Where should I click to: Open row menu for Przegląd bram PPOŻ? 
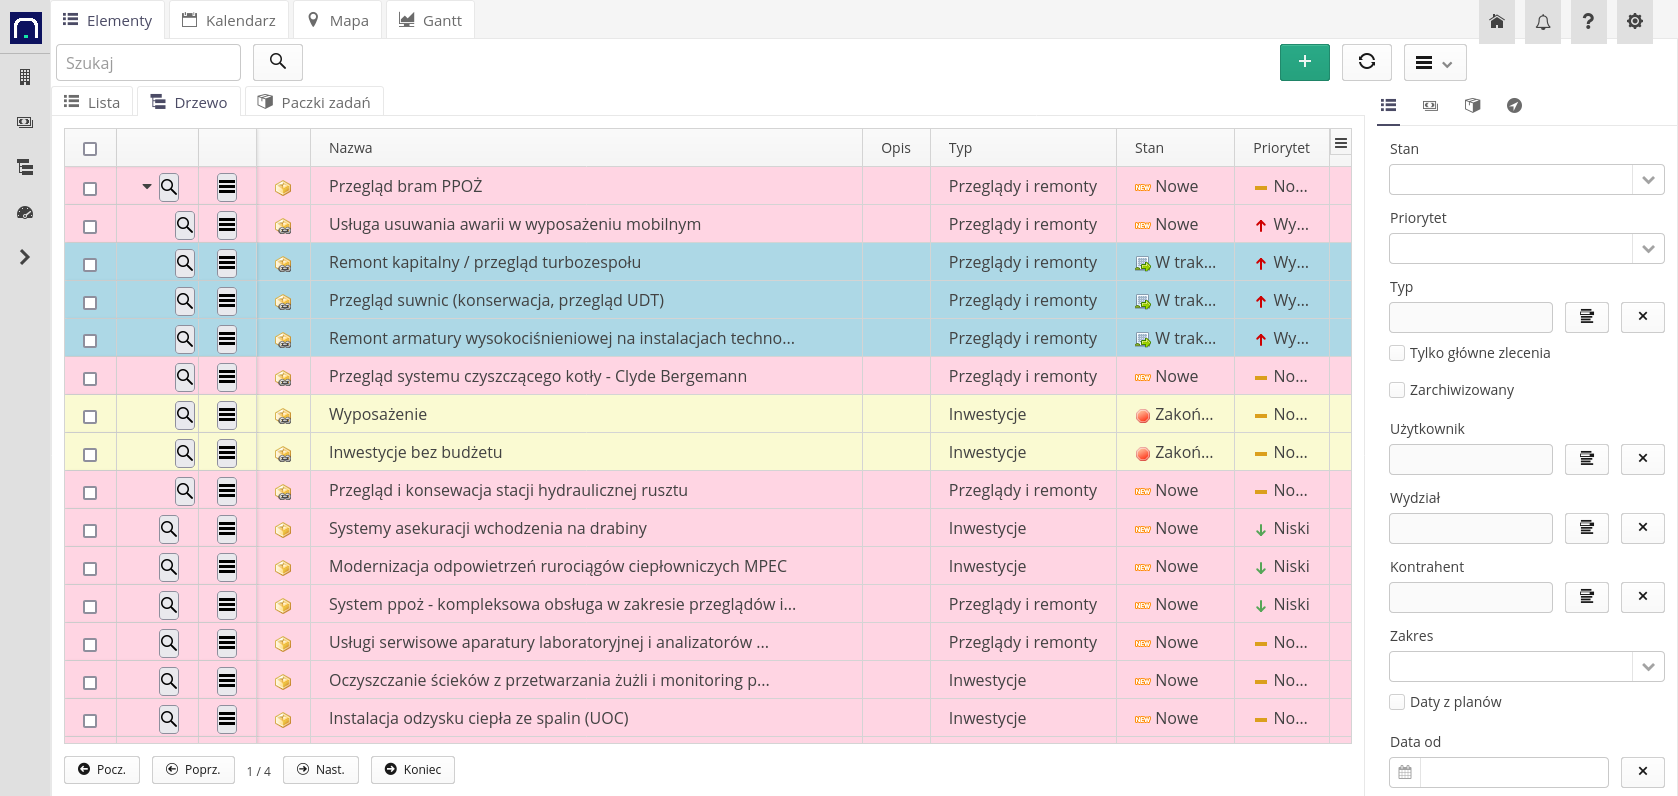(227, 186)
